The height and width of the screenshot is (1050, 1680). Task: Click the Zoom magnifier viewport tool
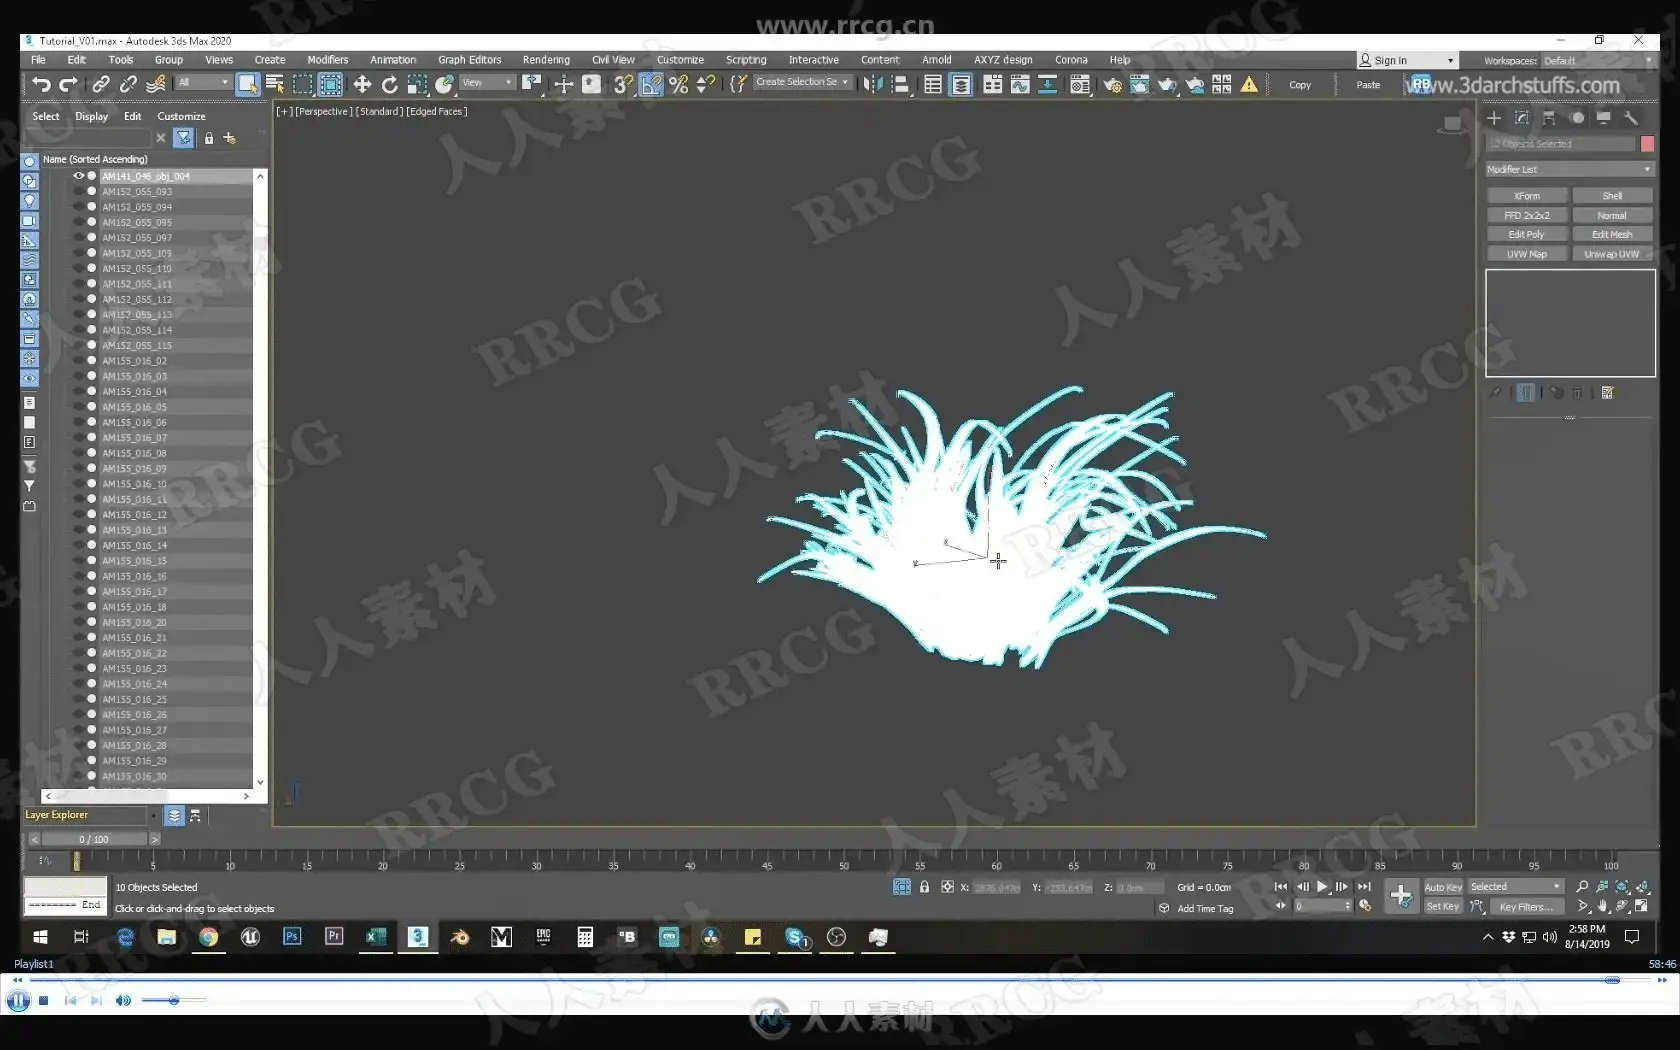click(x=1582, y=887)
